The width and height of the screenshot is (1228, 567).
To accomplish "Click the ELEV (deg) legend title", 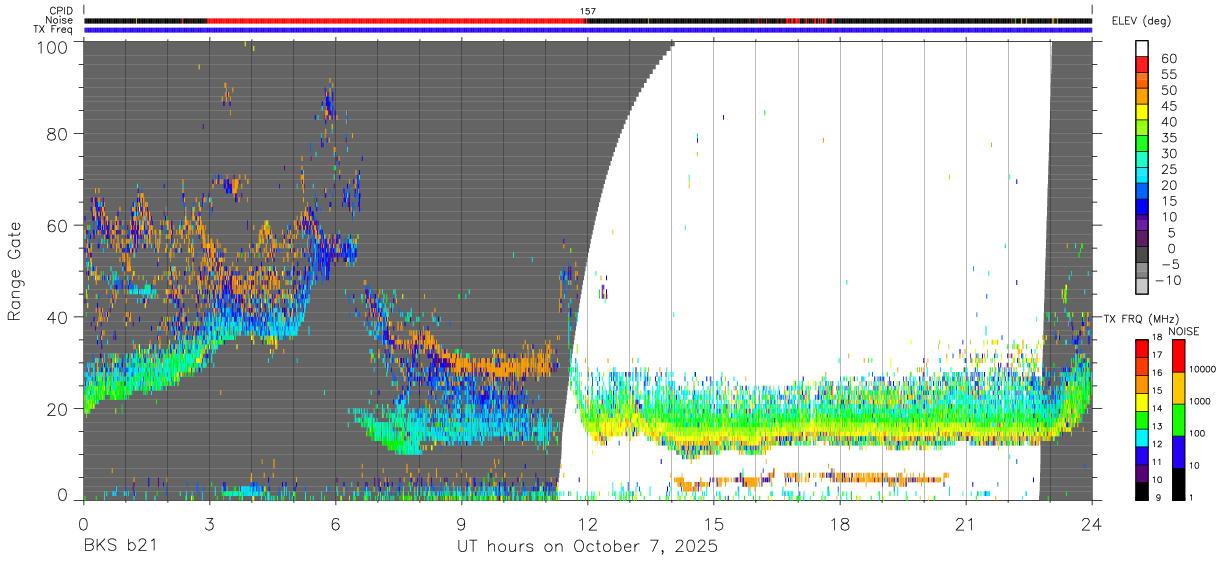I will point(1142,20).
